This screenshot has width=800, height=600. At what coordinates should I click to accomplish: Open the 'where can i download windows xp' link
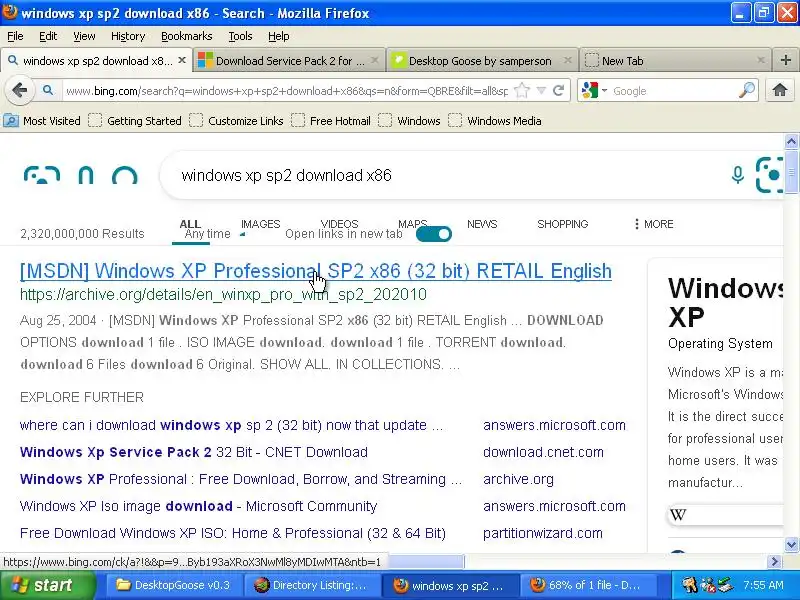[x=231, y=425]
